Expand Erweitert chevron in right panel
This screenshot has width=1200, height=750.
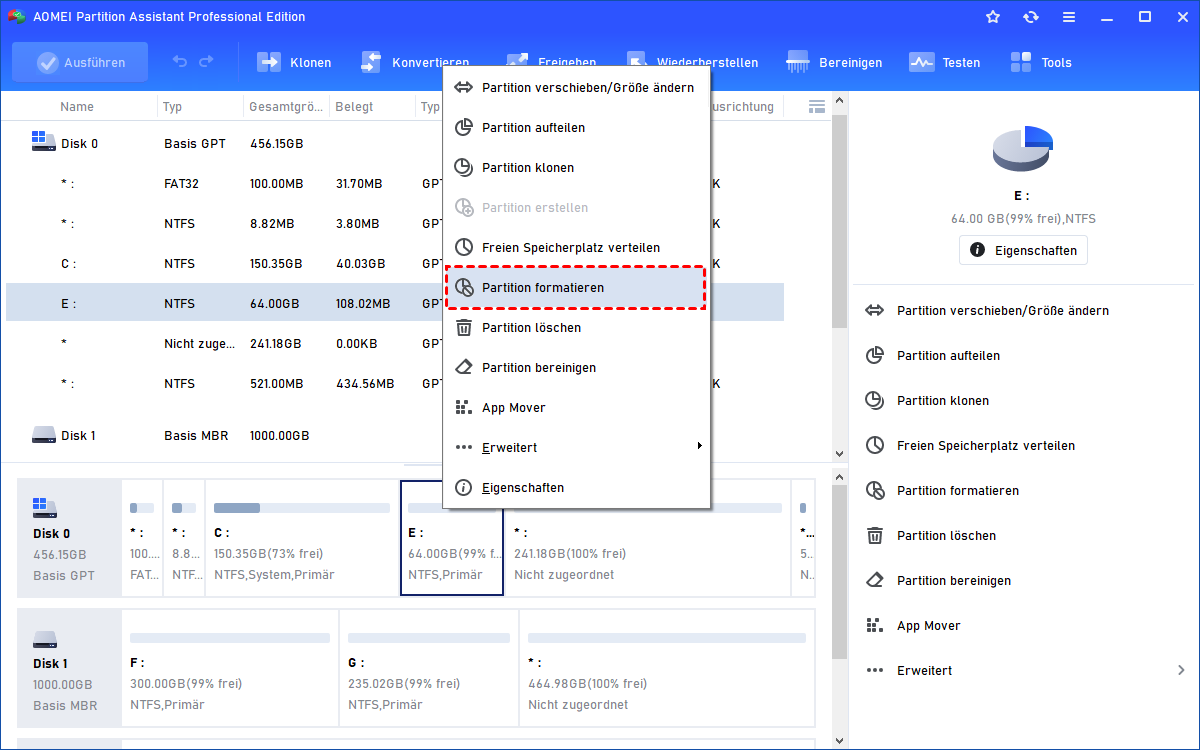(1181, 671)
